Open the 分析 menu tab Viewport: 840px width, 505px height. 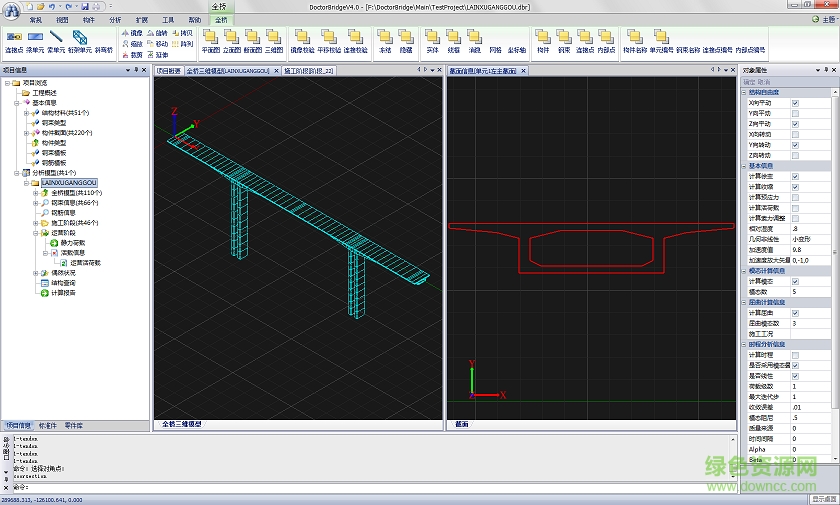coord(115,19)
